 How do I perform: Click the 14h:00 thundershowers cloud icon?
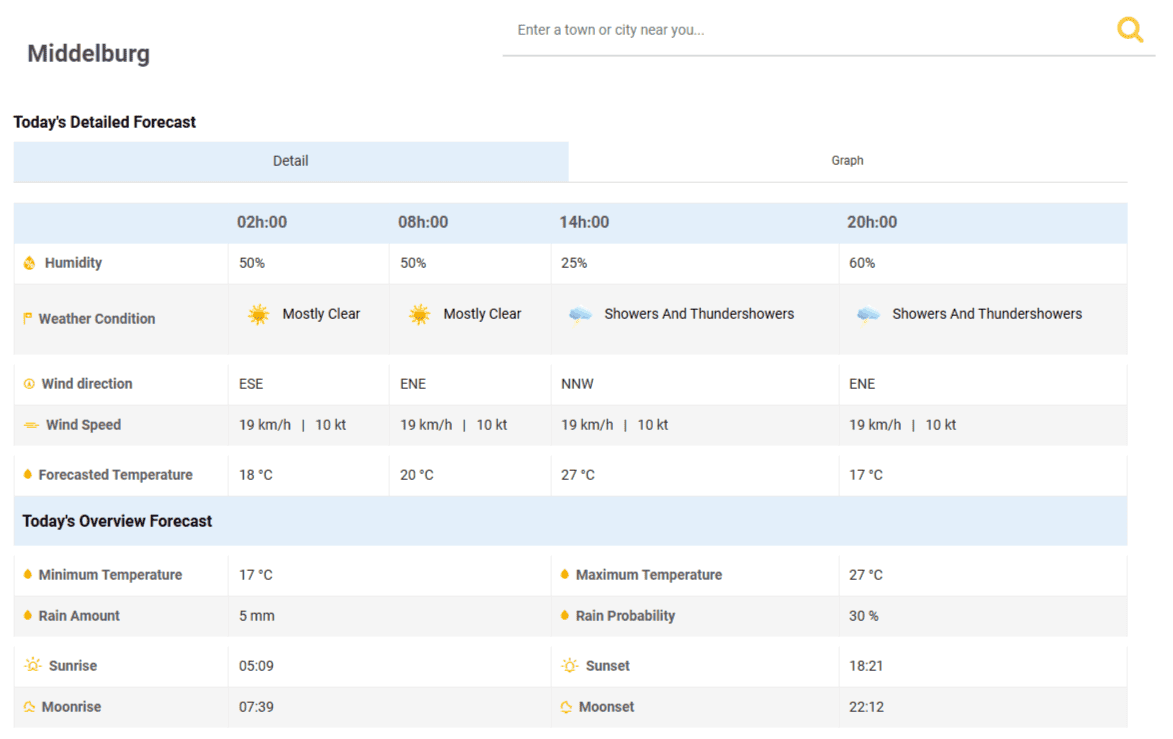tap(581, 314)
